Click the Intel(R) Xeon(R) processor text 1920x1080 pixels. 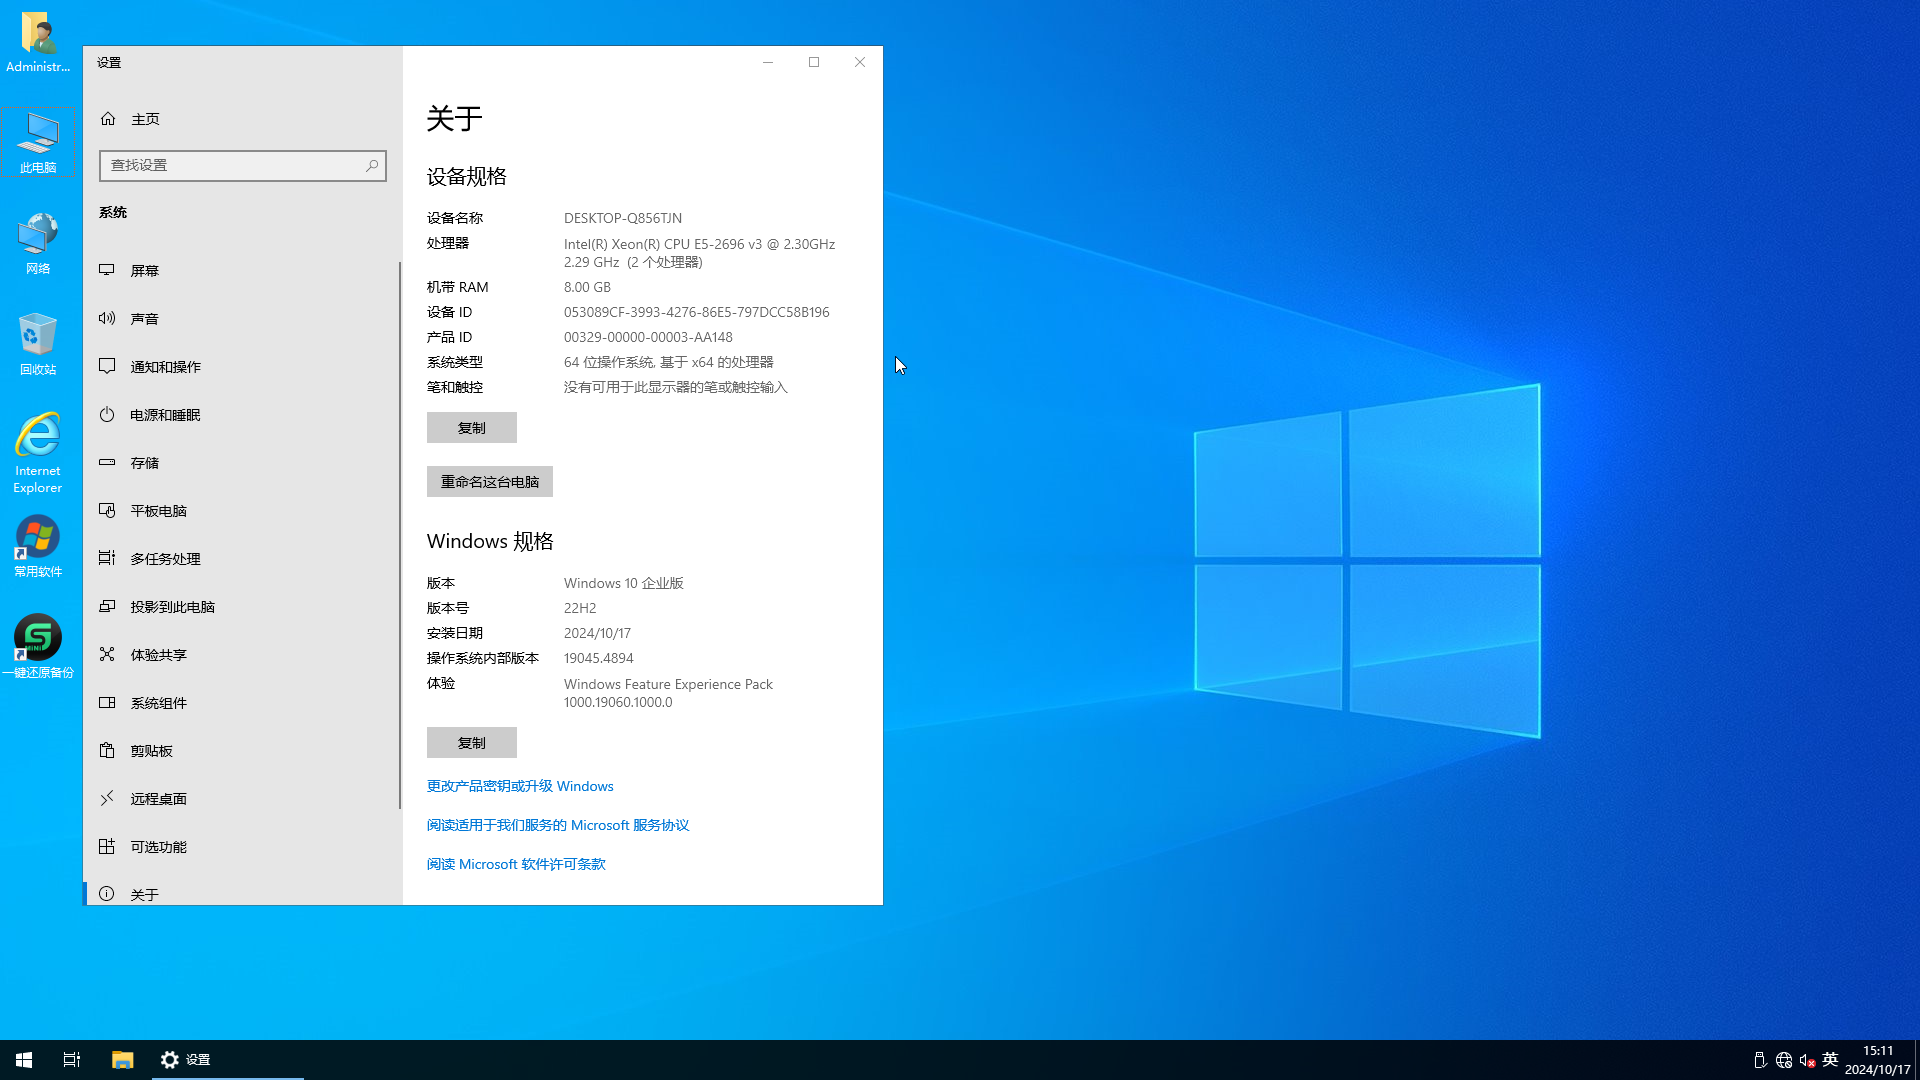(x=699, y=253)
